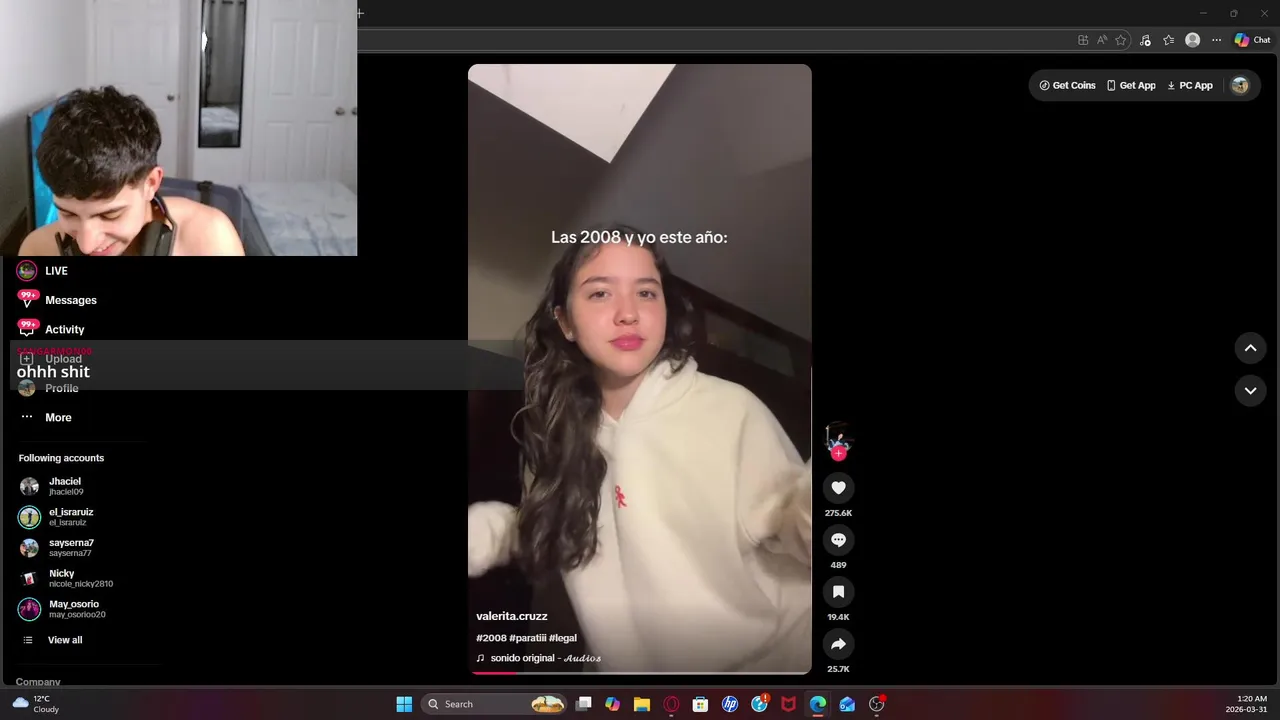Click the video to pause playback
This screenshot has height=720, width=1280.
click(x=640, y=370)
